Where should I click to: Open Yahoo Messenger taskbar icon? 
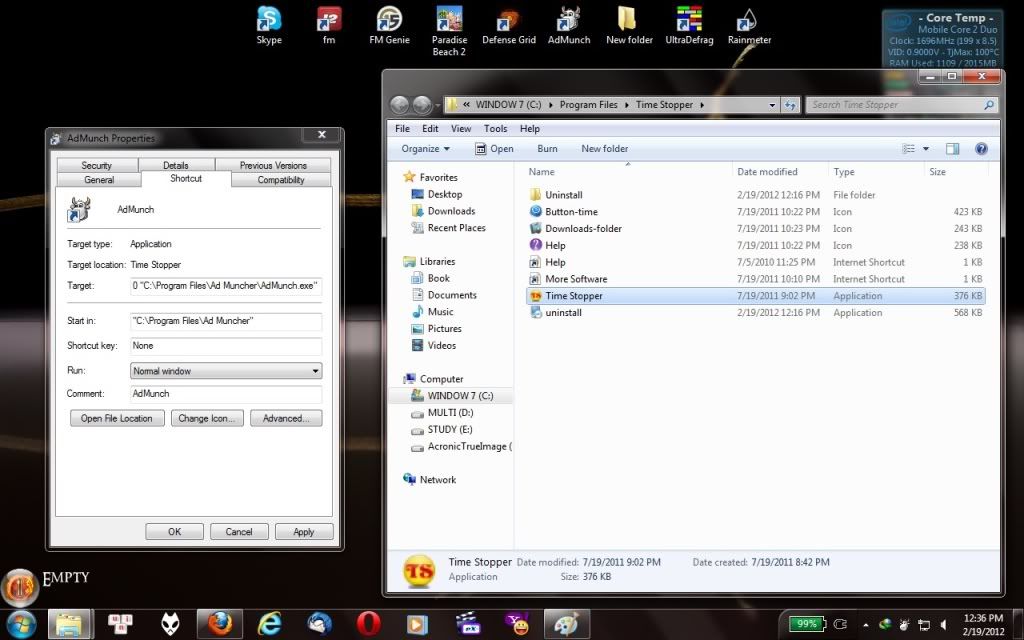(x=517, y=624)
